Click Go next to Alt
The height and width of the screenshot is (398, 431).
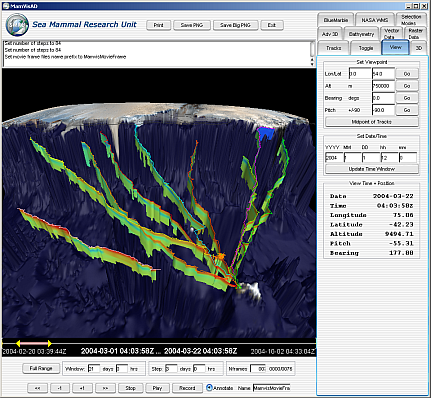tap(407, 86)
